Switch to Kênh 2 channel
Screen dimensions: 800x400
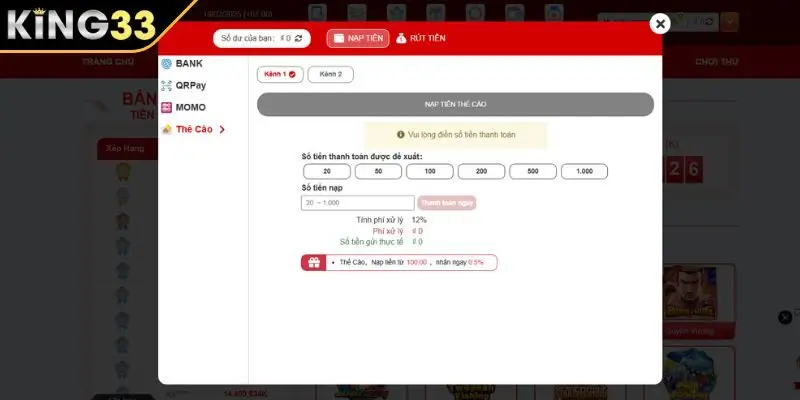pos(330,74)
